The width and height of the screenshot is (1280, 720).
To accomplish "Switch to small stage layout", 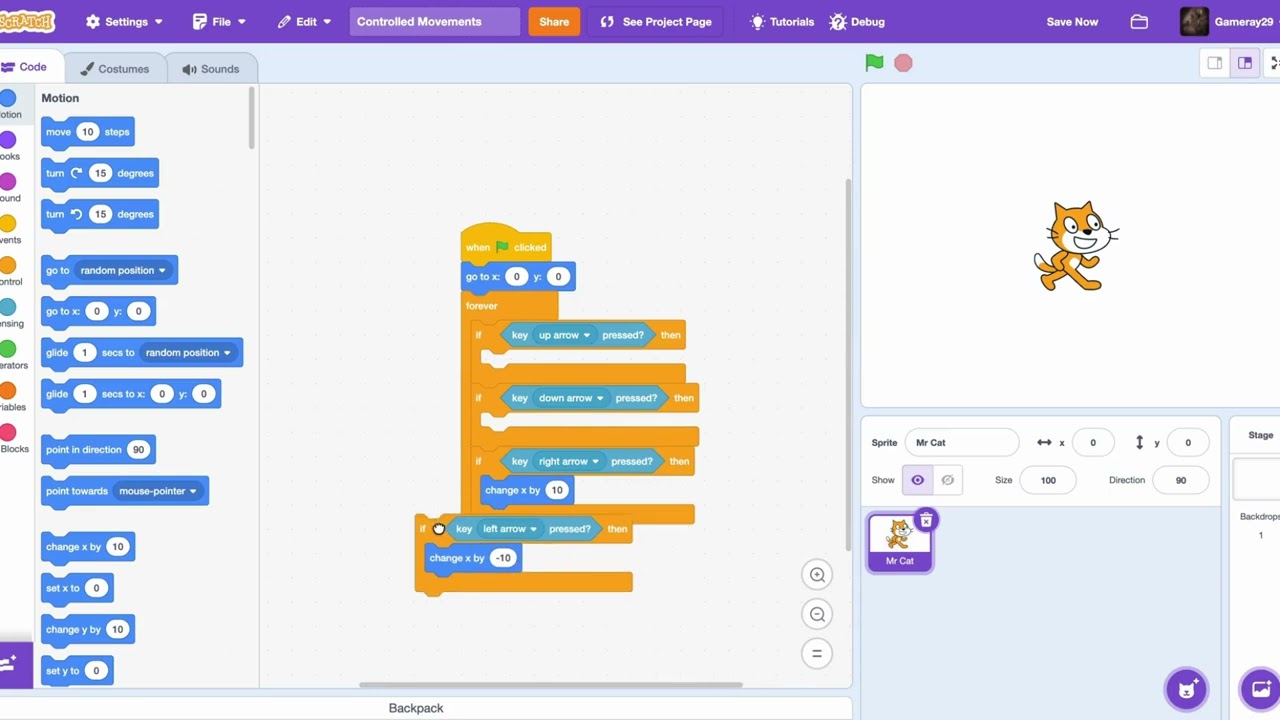I will [x=1215, y=63].
